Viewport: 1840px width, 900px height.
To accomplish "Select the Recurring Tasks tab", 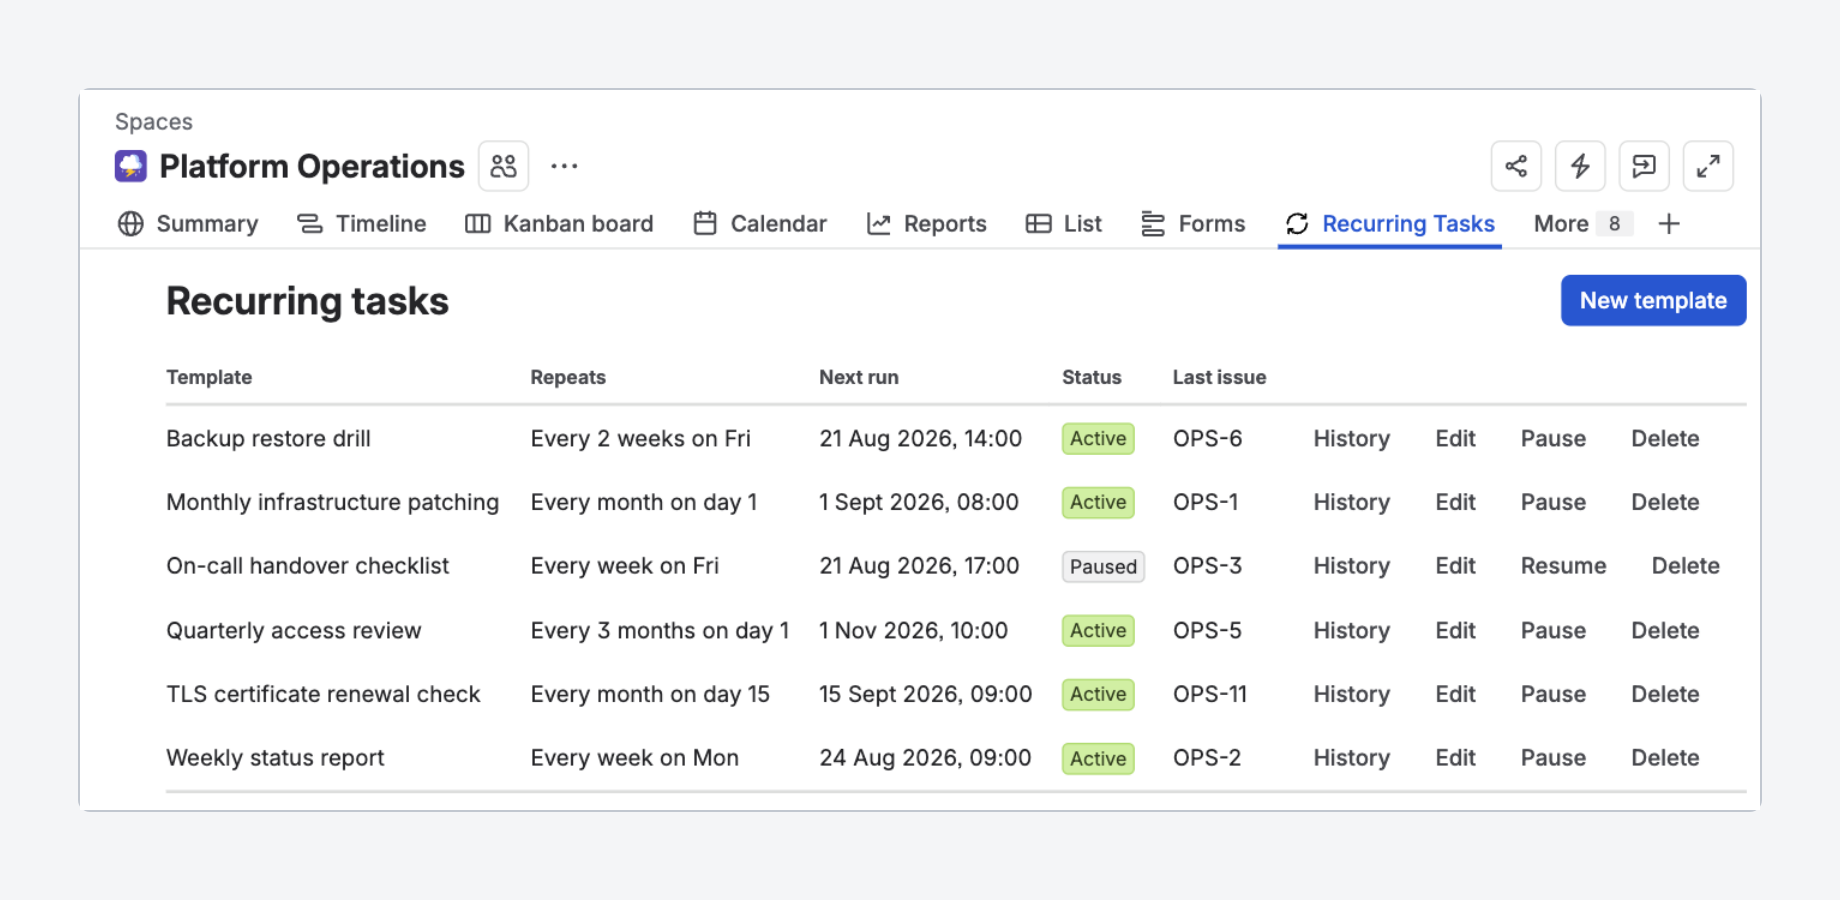I will coord(1390,224).
